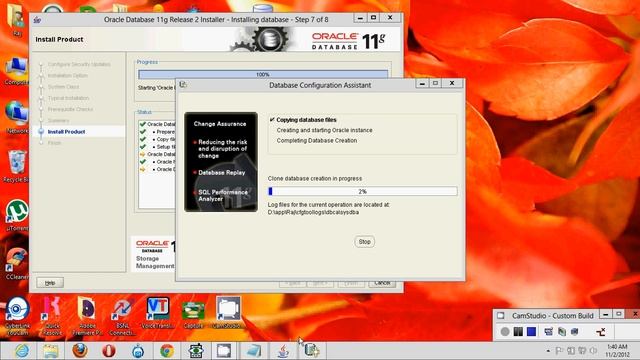Viewport: 640px width, 360px height.
Task: Click the 'Creating and starting Oracle instance' step
Action: [324, 130]
